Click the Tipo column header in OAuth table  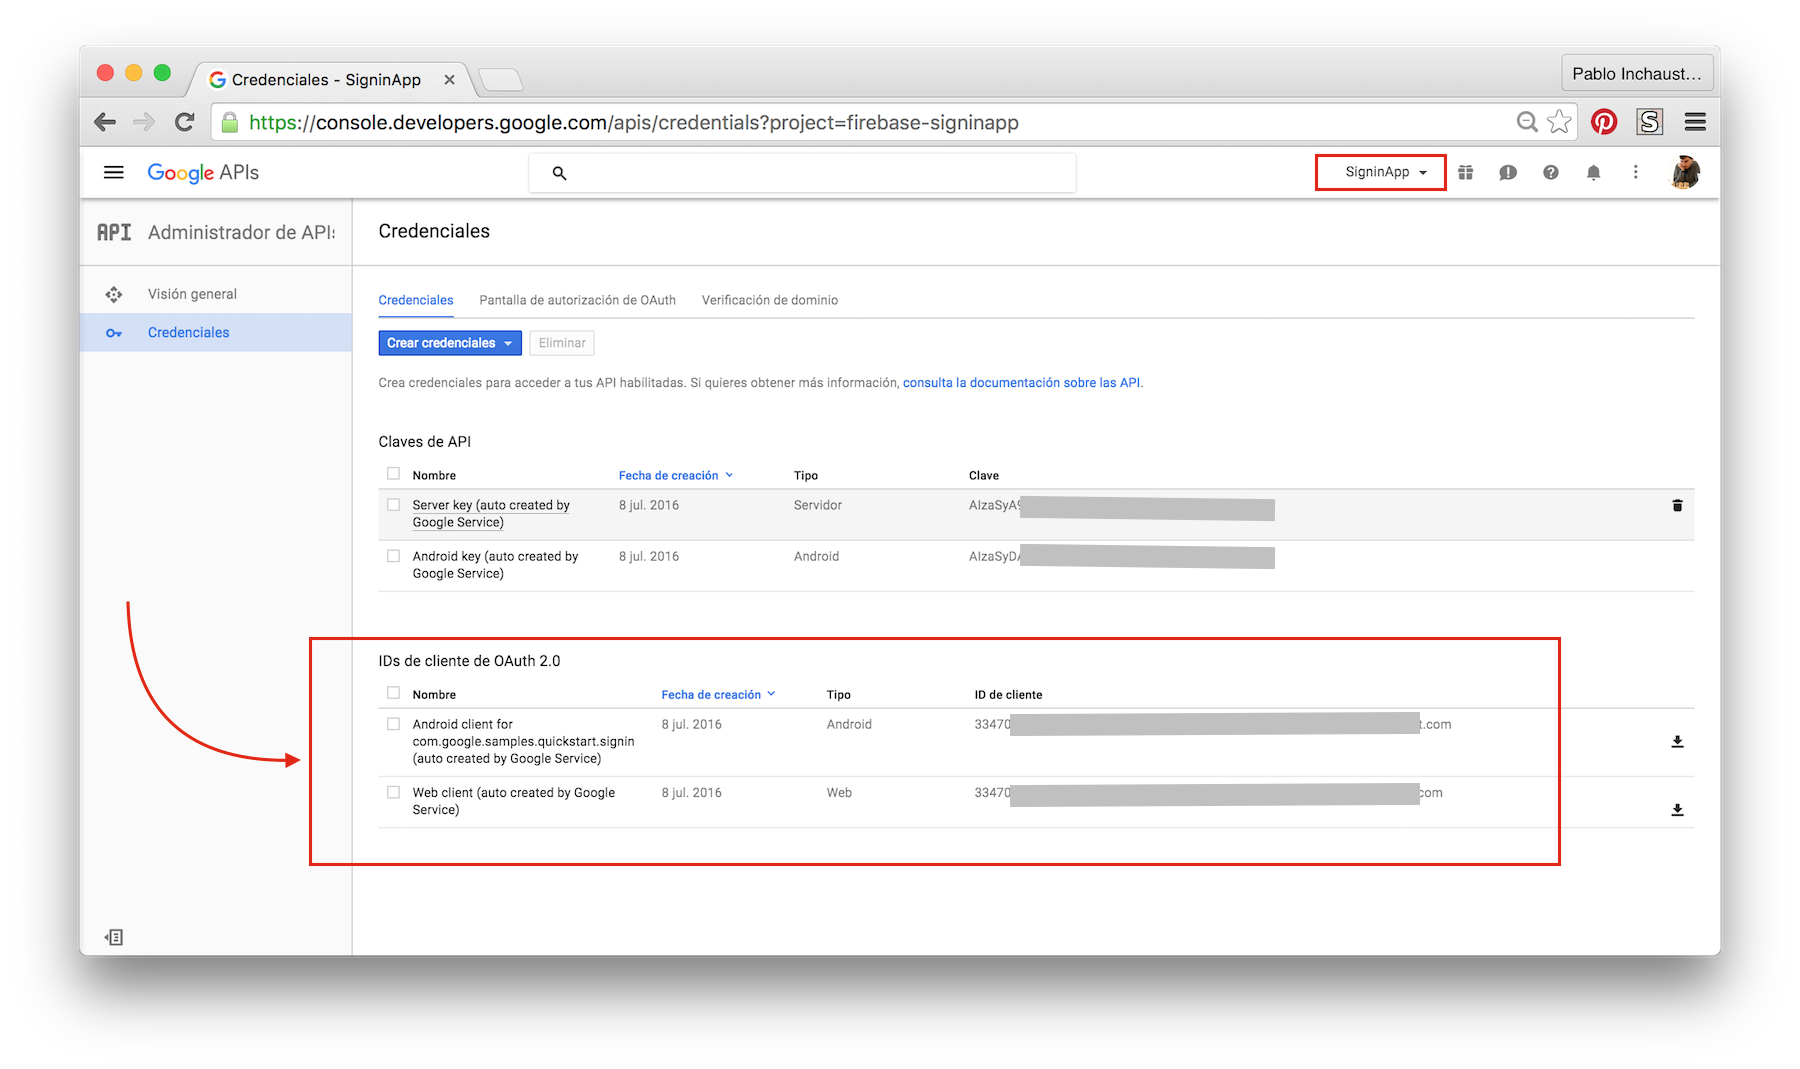pos(838,694)
